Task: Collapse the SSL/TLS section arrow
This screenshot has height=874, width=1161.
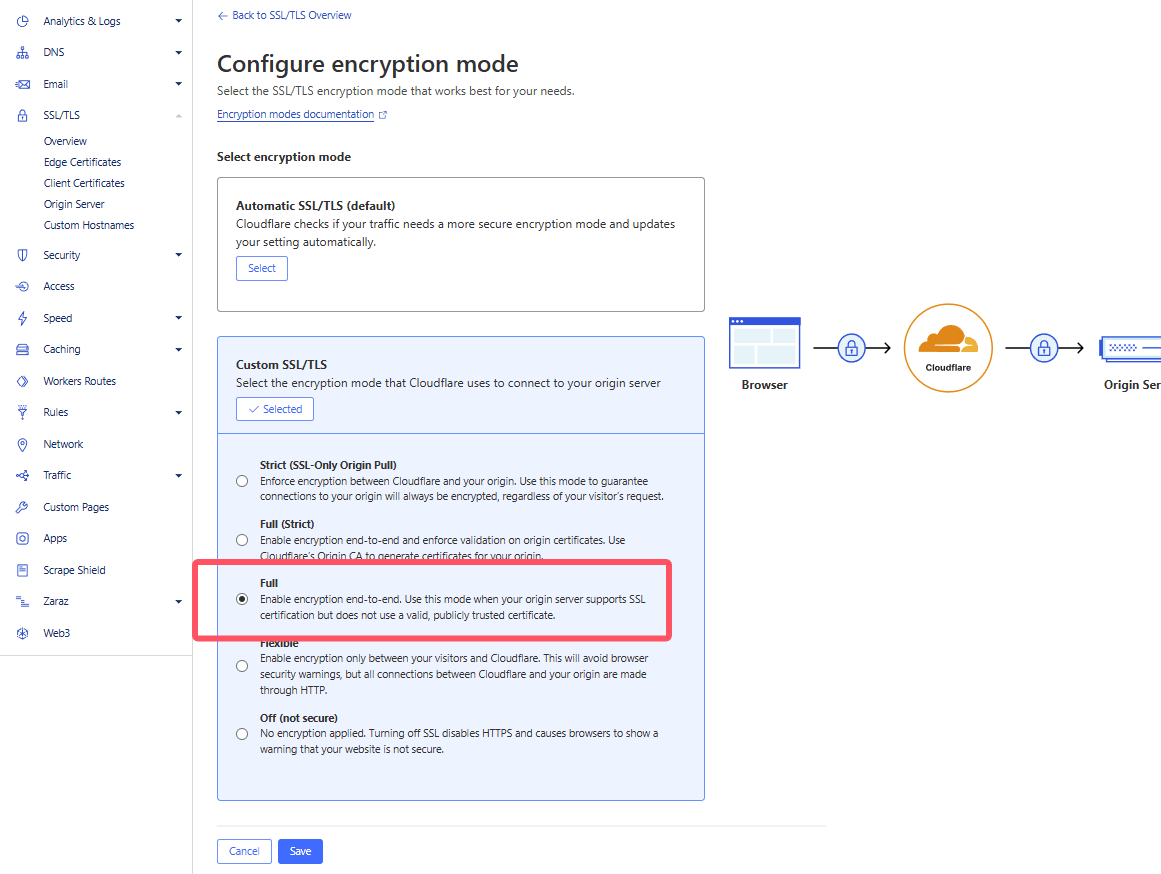Action: click(x=178, y=116)
